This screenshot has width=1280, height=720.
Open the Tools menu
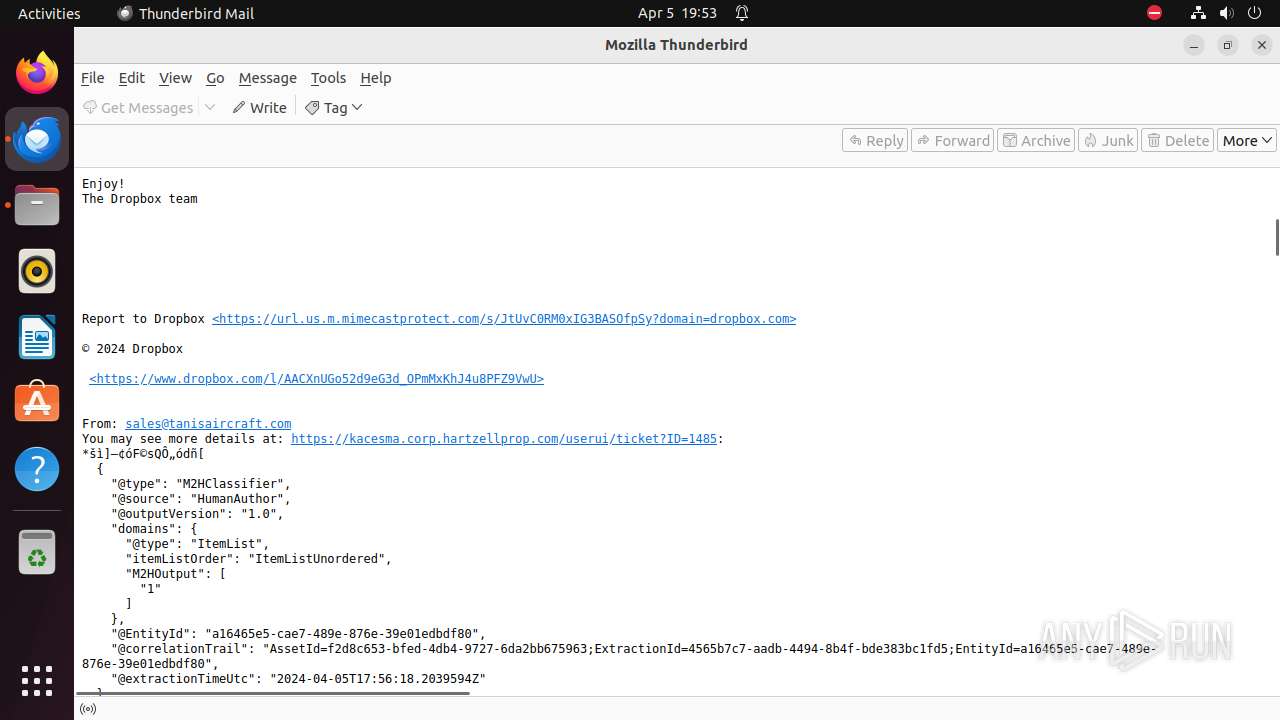[328, 78]
